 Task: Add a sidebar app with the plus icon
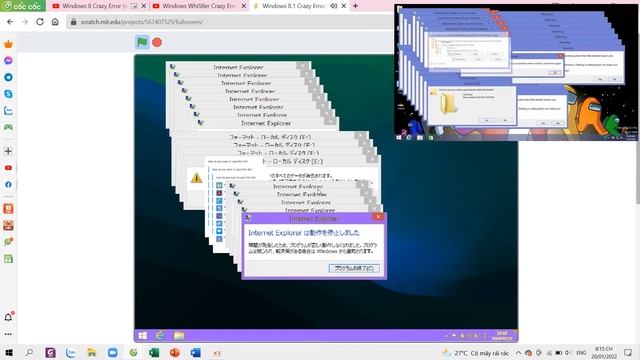point(8,151)
